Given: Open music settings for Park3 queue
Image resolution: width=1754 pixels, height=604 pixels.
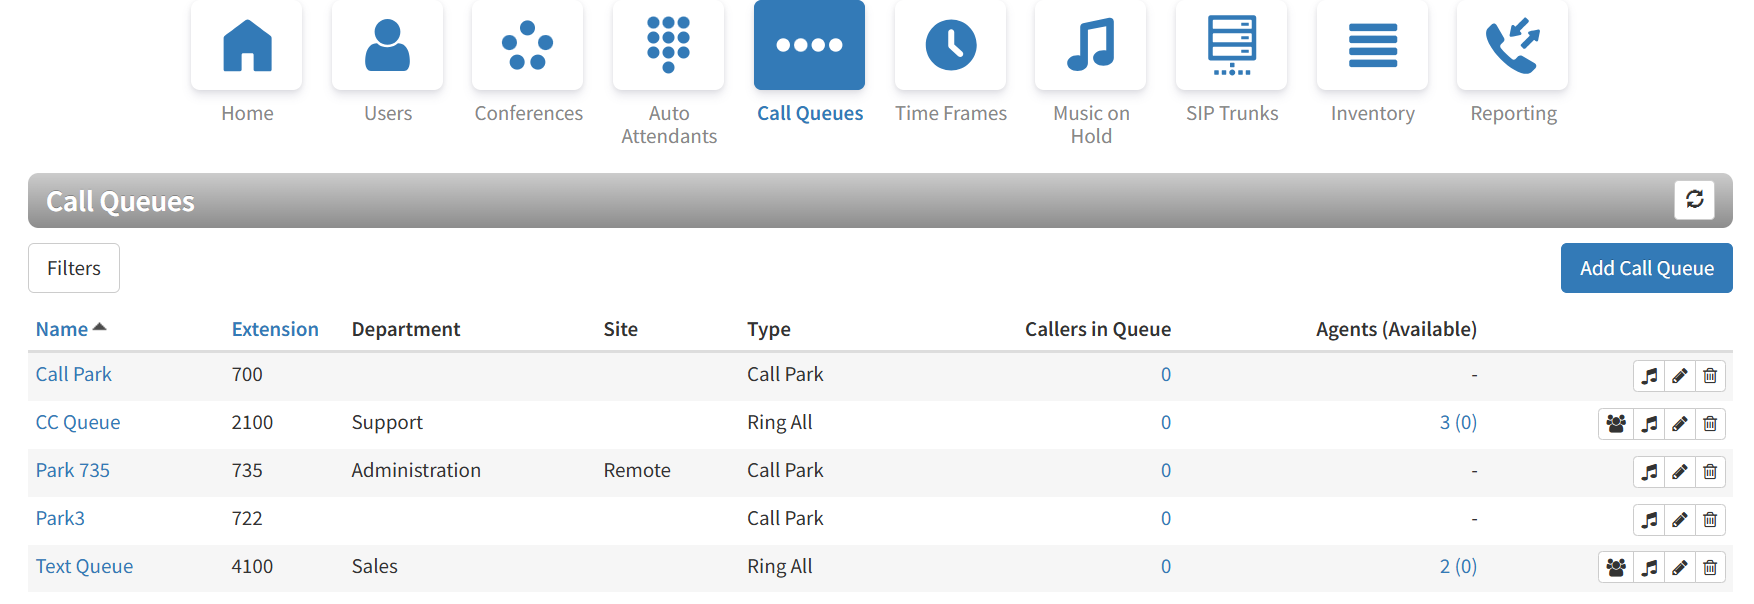Looking at the screenshot, I should tap(1649, 520).
